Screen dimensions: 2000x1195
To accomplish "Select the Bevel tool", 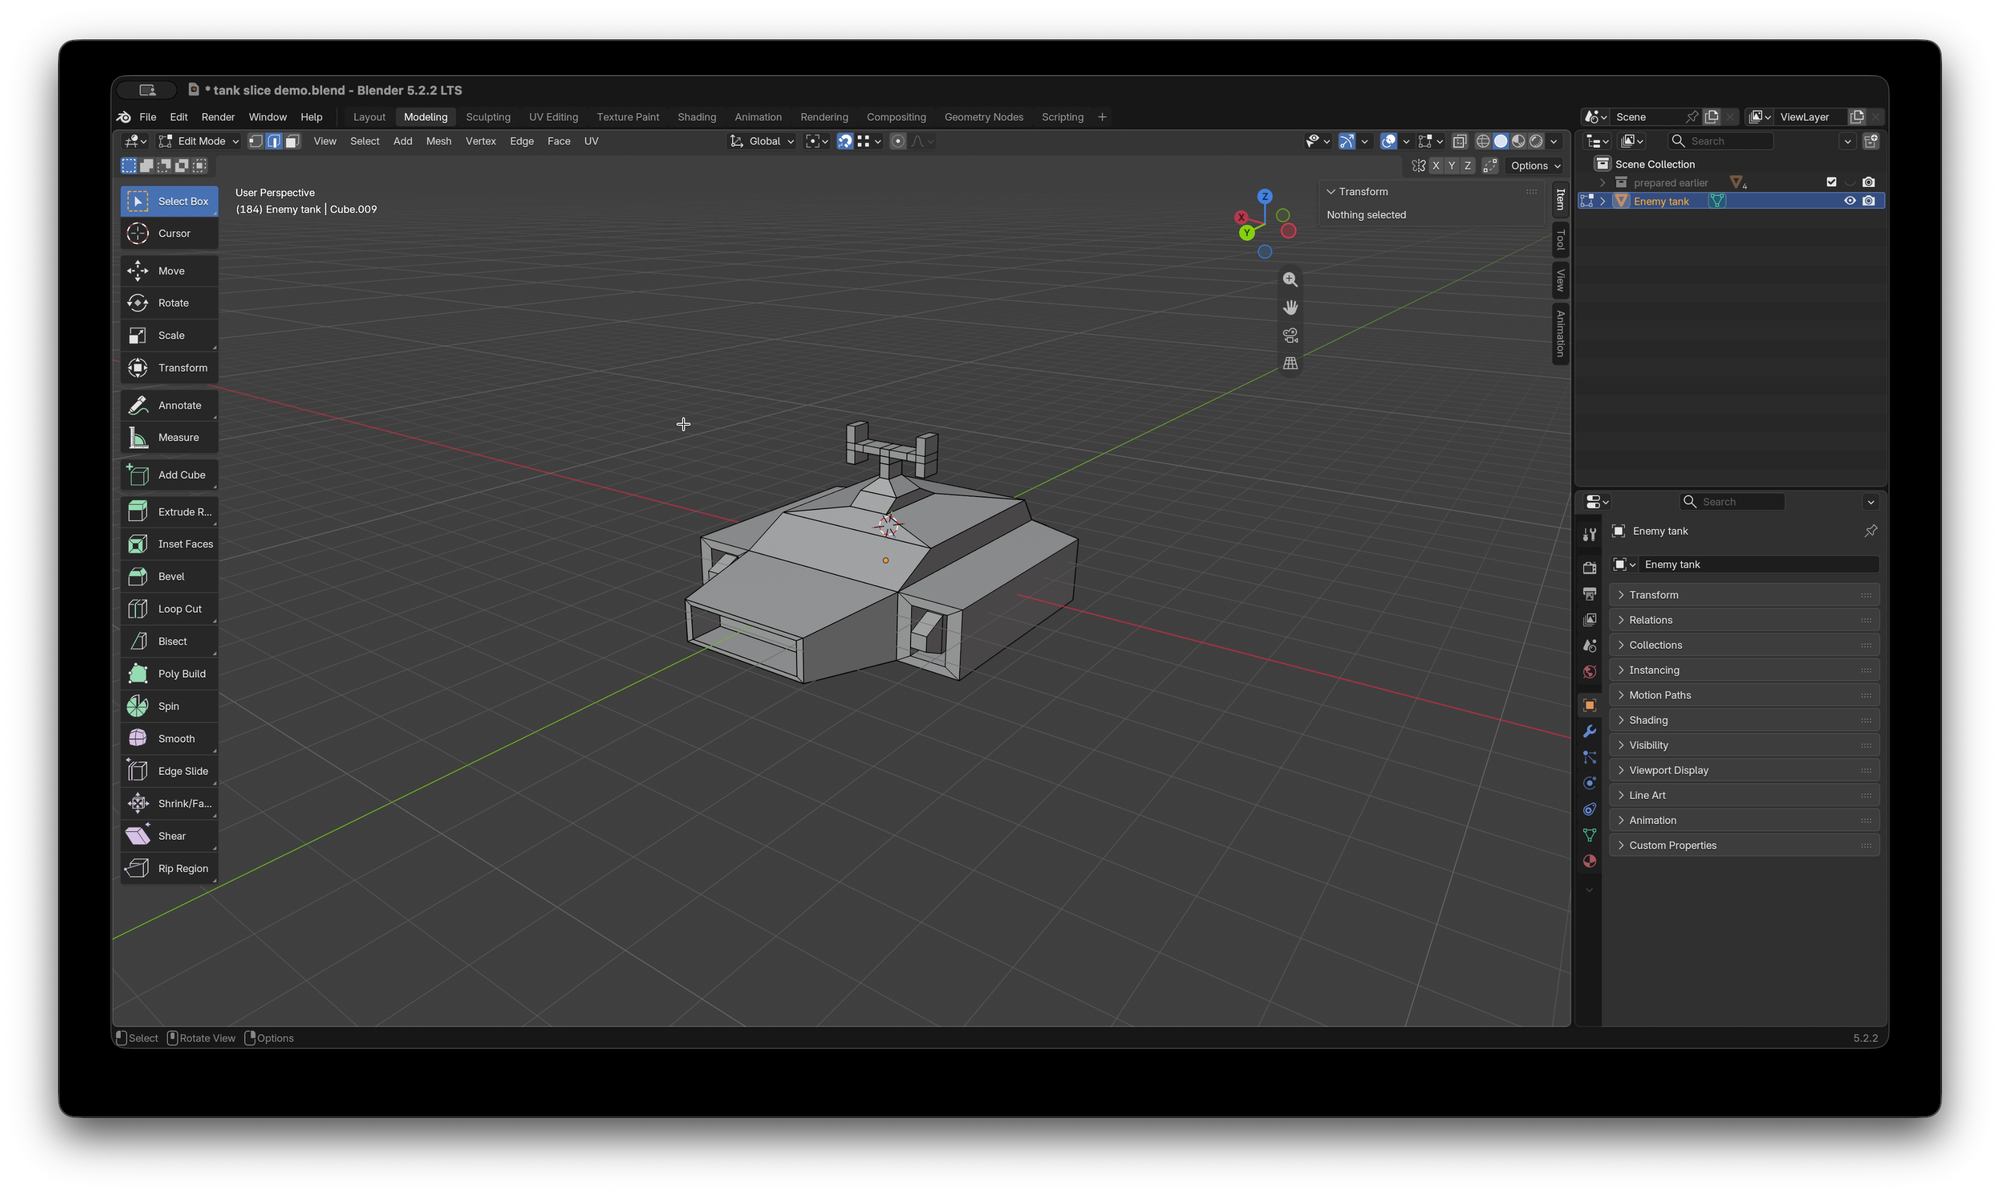I will 169,576.
